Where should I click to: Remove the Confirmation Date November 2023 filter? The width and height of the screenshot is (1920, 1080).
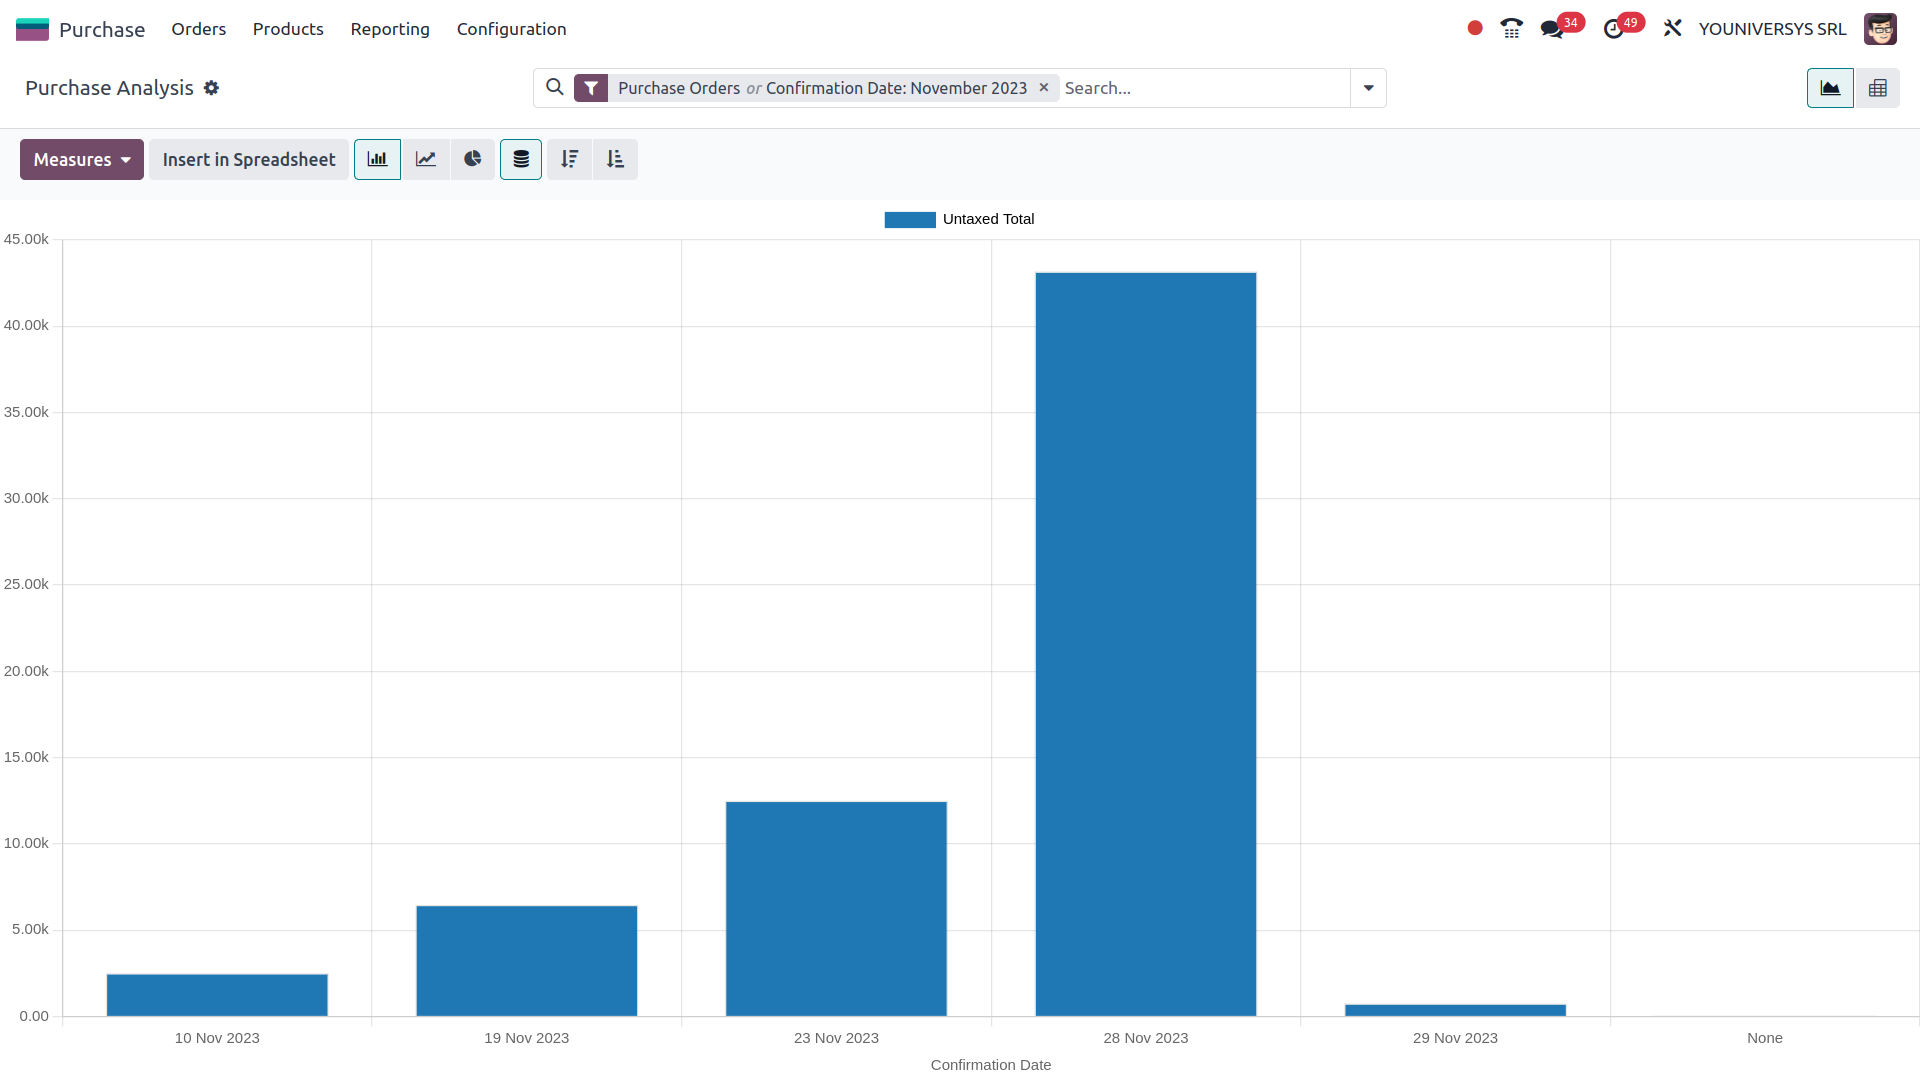(1043, 88)
